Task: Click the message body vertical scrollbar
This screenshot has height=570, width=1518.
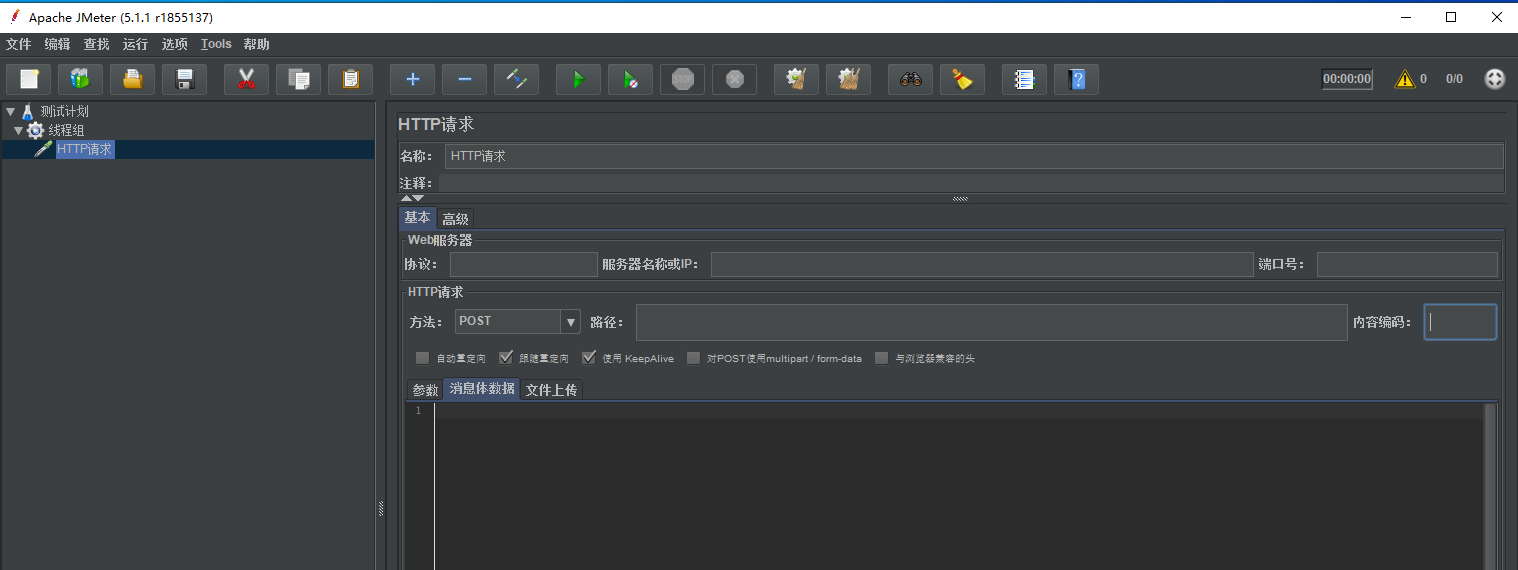Action: (1490, 487)
